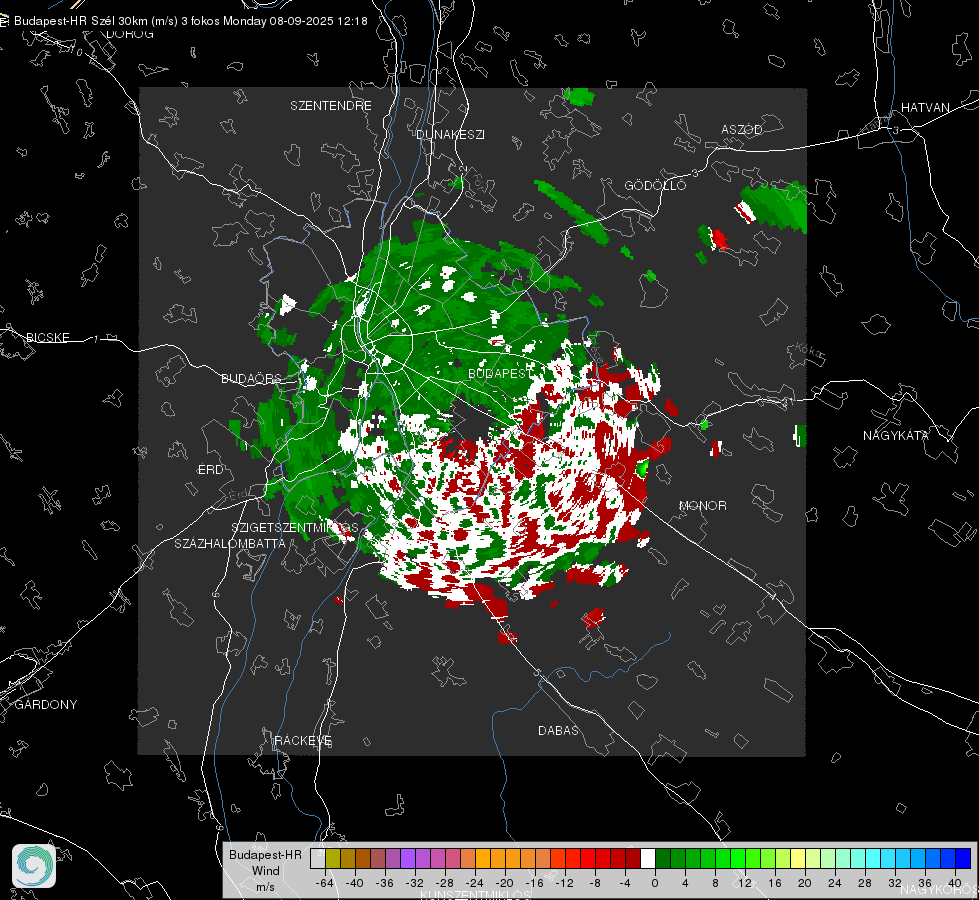The width and height of the screenshot is (979, 900).
Task: Click the 0 legend scale value
Action: coord(655,883)
